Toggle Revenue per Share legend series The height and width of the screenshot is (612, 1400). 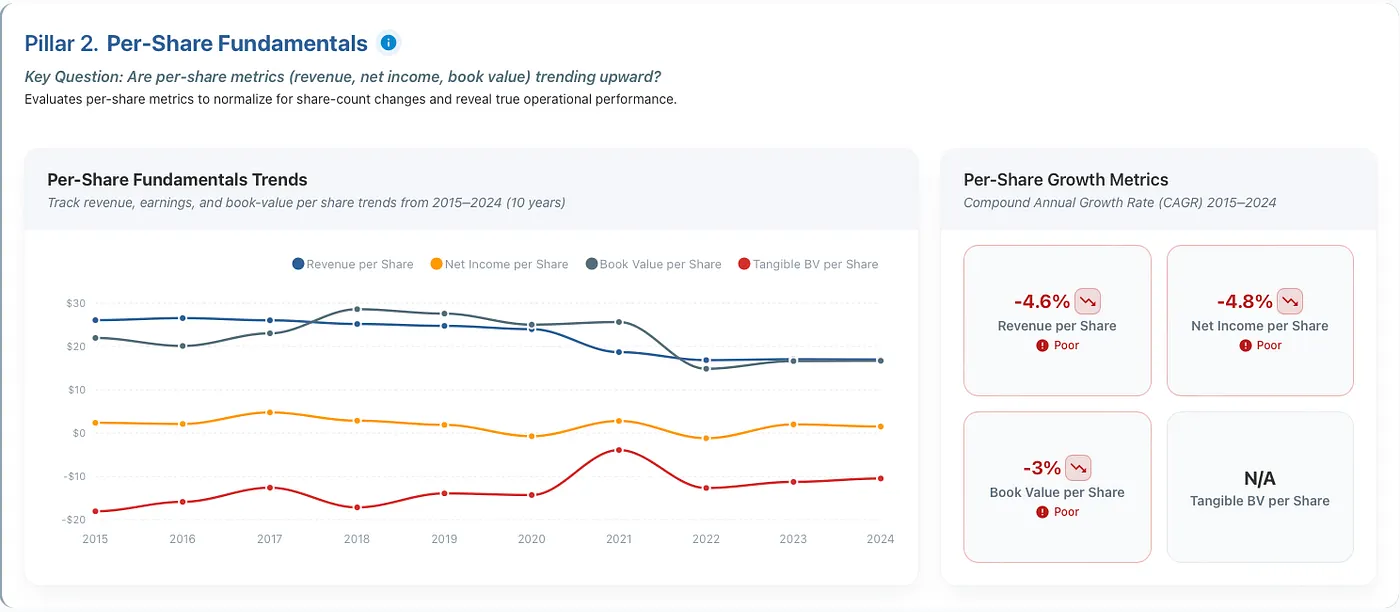[352, 264]
